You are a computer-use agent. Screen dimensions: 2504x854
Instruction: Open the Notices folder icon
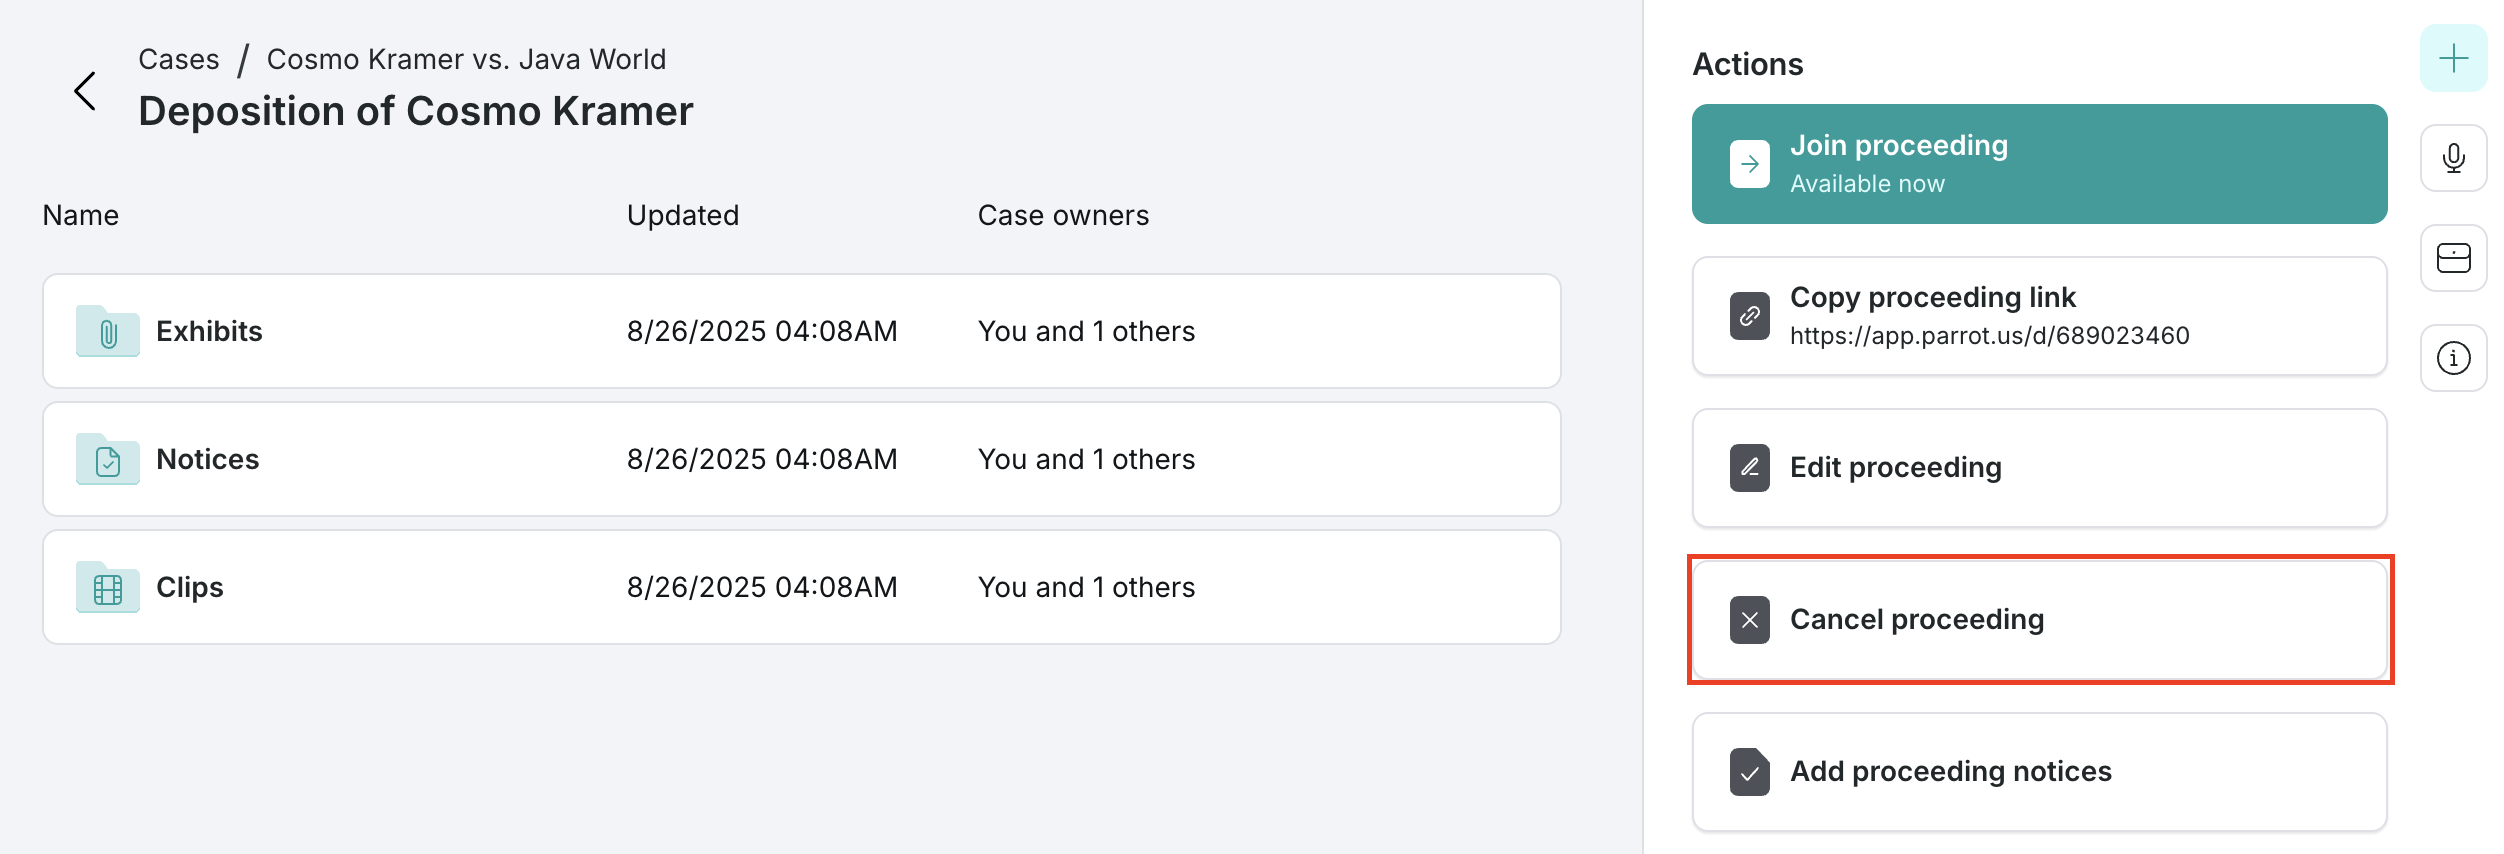108,459
